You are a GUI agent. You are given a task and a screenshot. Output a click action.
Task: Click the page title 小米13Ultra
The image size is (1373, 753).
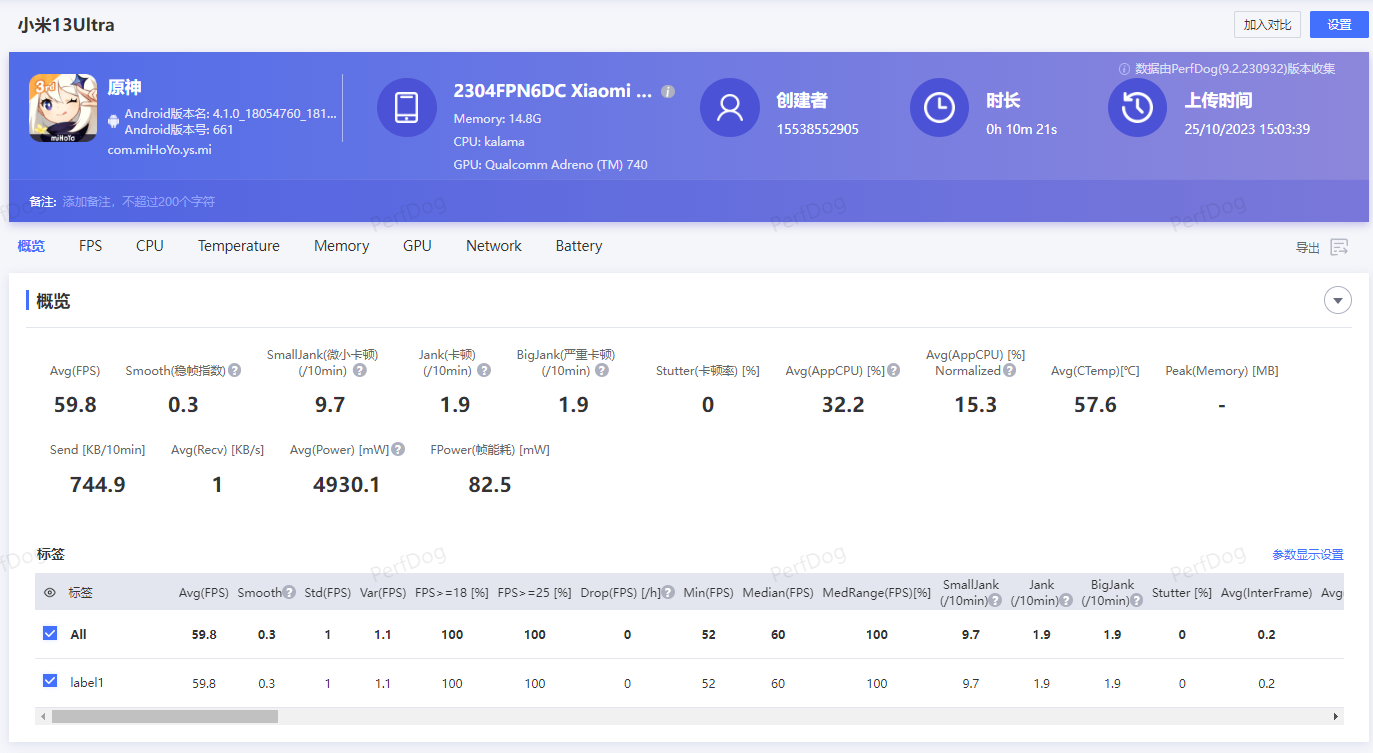[66, 25]
